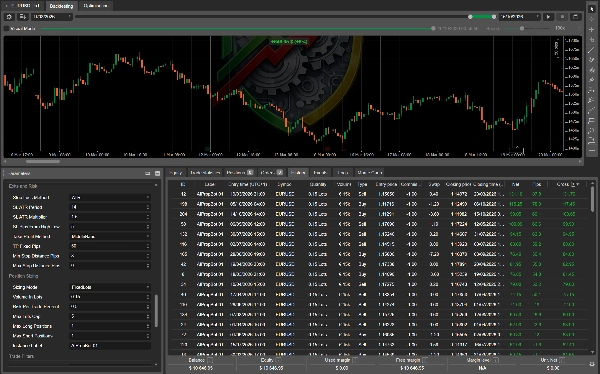Click the SL ATR Period stepper arrows
This screenshot has height=374, width=600.
click(x=148, y=207)
